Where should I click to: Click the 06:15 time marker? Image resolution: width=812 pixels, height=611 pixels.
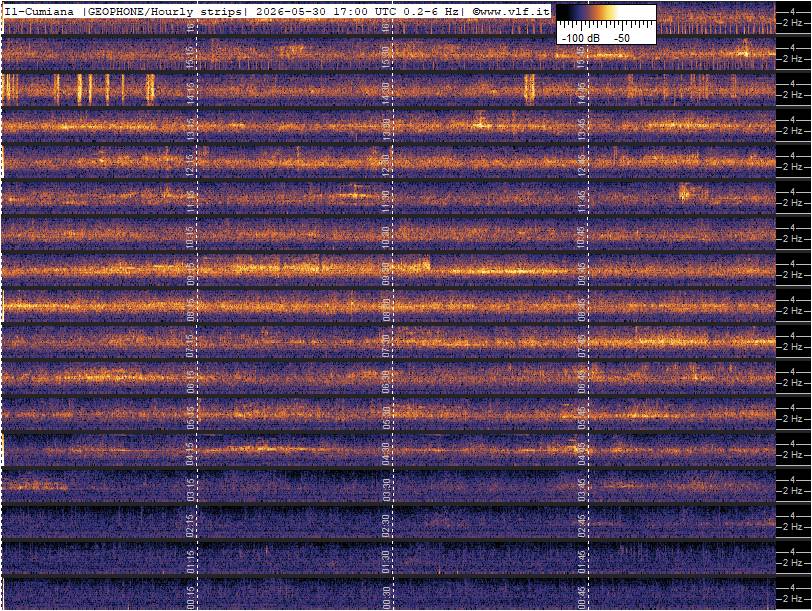[191, 381]
